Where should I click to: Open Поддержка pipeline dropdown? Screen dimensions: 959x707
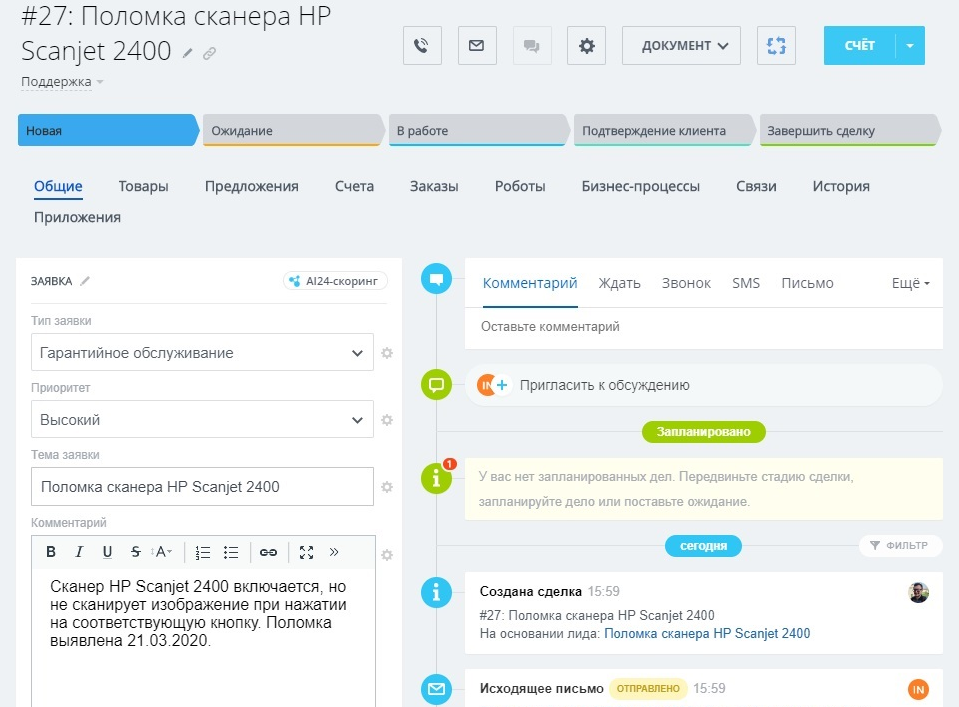click(x=62, y=81)
